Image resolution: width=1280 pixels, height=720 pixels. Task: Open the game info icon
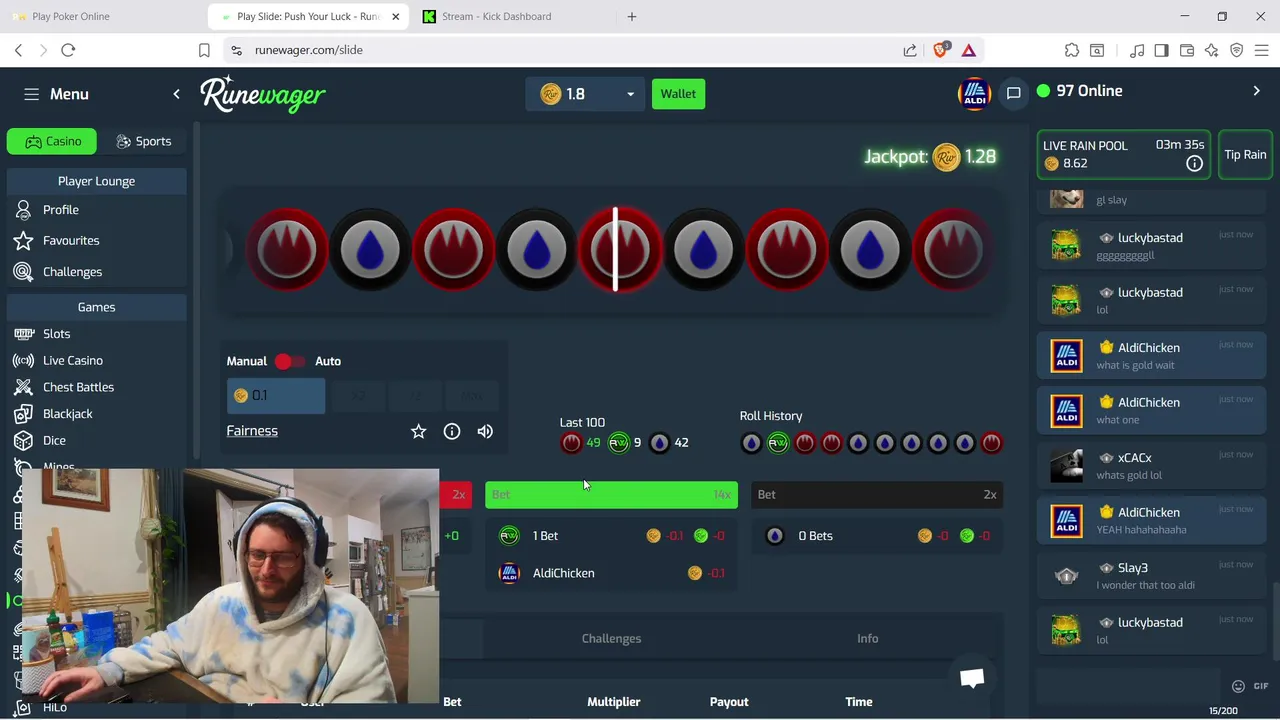pos(452,431)
